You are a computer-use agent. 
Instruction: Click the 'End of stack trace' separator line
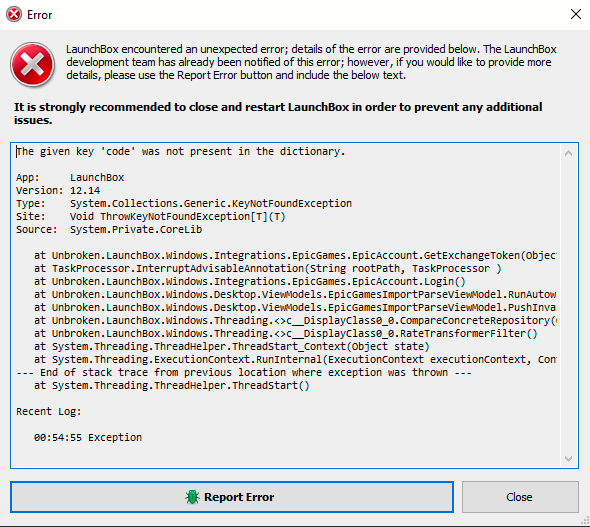(244, 372)
